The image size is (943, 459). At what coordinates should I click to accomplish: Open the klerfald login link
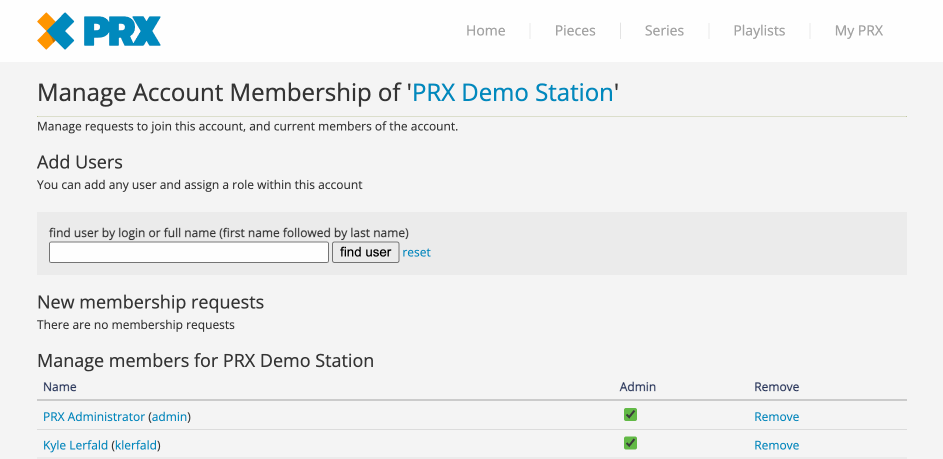[136, 446]
